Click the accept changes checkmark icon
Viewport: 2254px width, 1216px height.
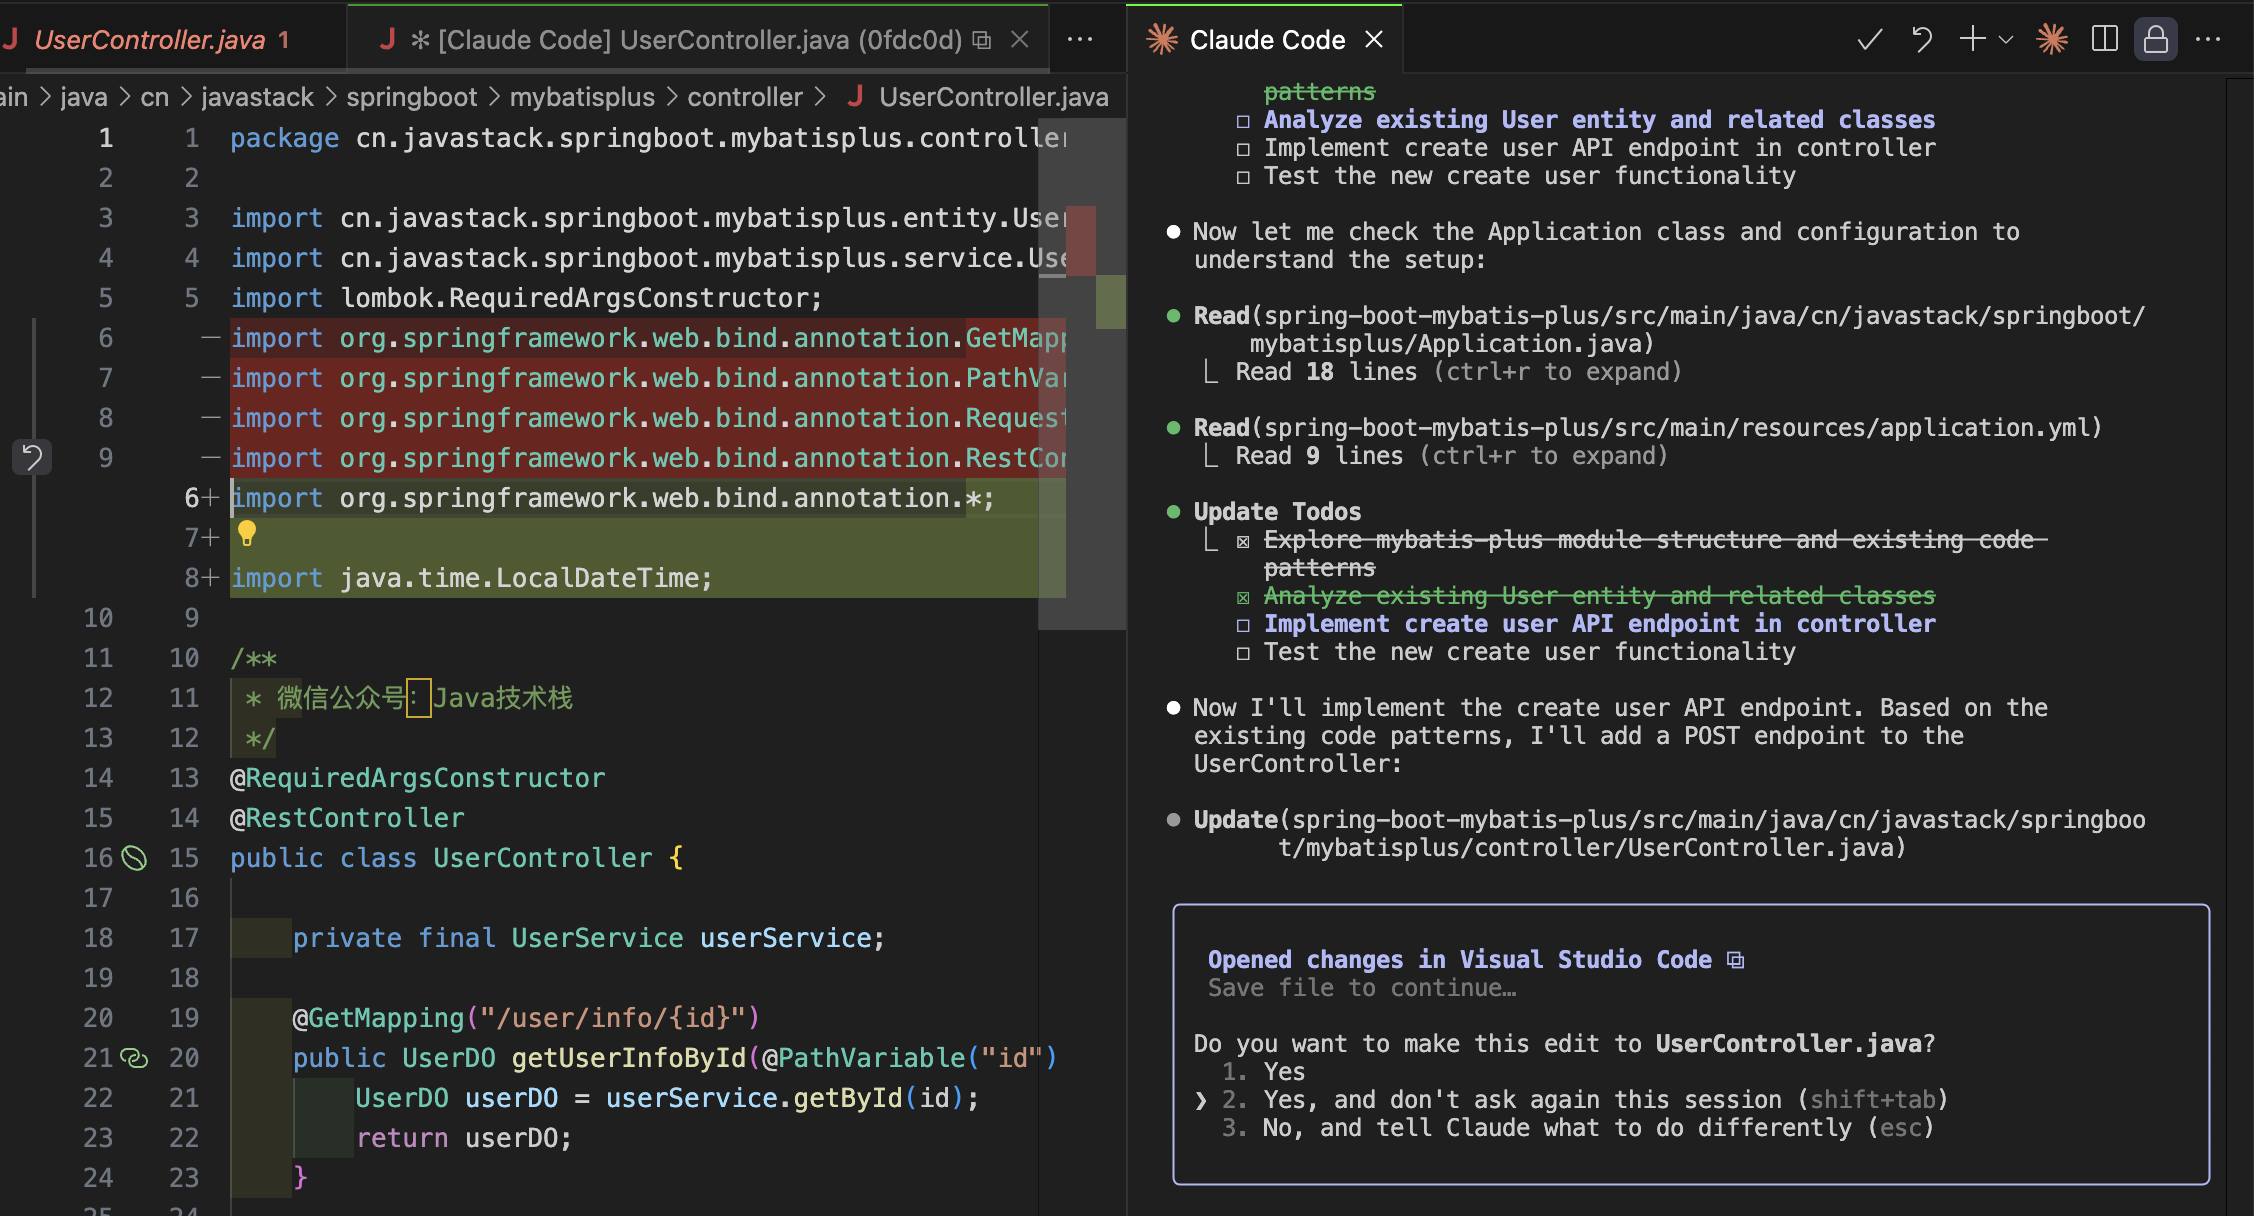[1869, 40]
